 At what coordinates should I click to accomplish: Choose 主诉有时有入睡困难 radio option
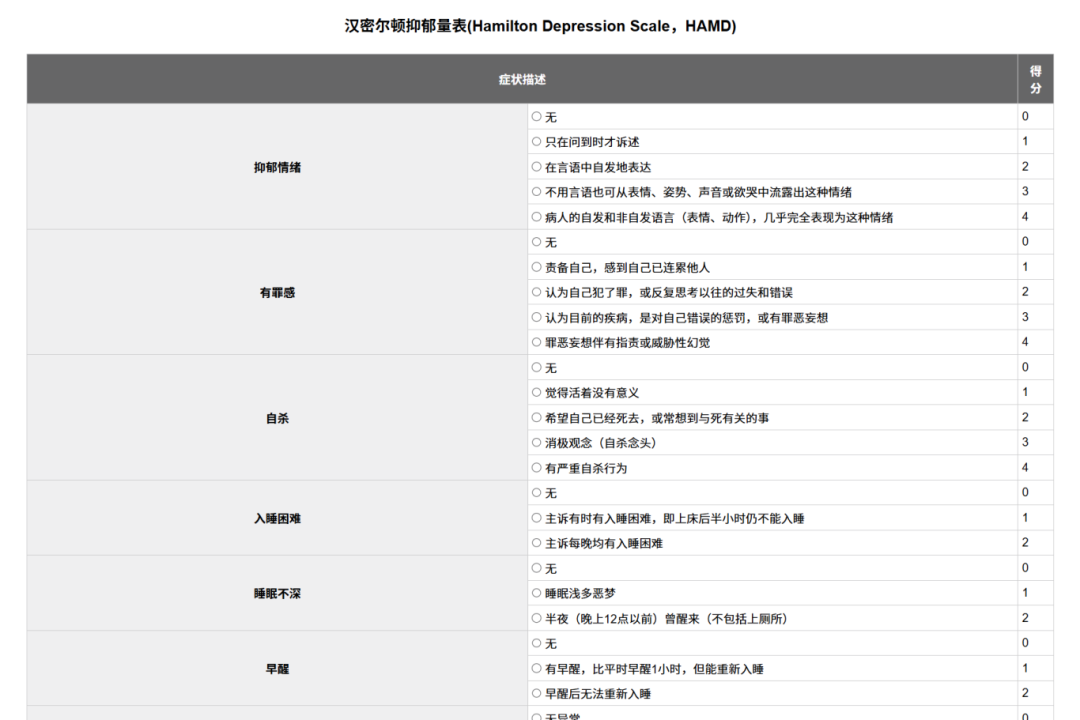(x=537, y=517)
